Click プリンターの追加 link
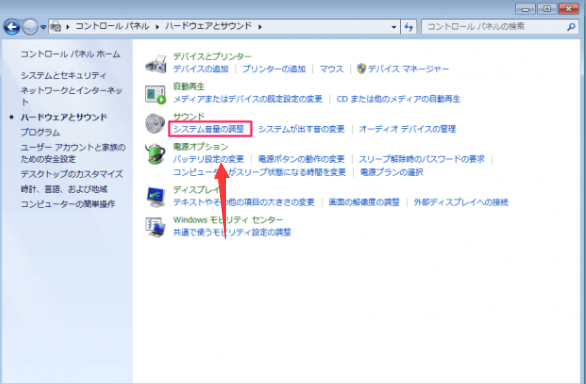 click(x=274, y=69)
